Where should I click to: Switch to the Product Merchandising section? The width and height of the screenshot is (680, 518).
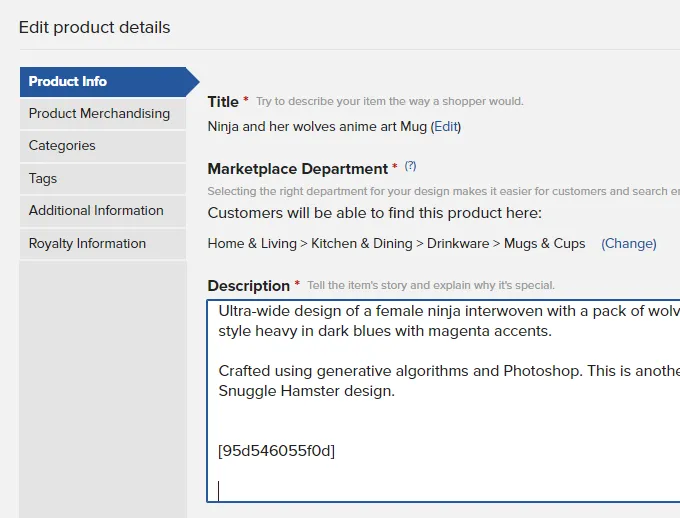tap(99, 114)
